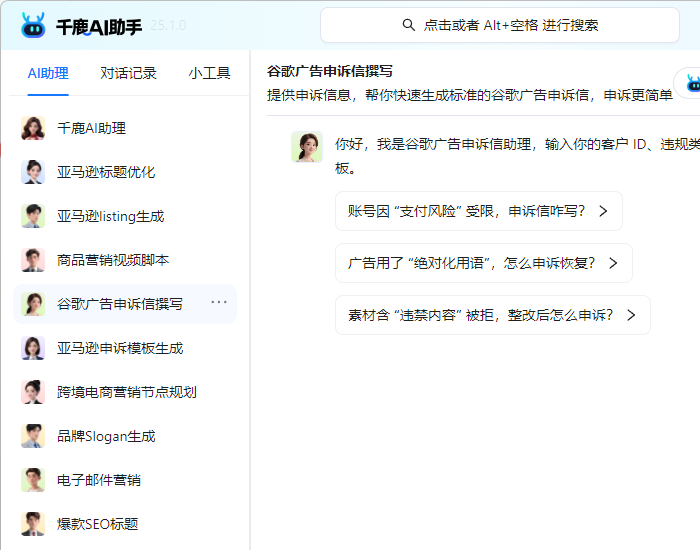This screenshot has width=700, height=550.
Task: Expand the “支付风险” question chevron arrow
Action: [603, 211]
